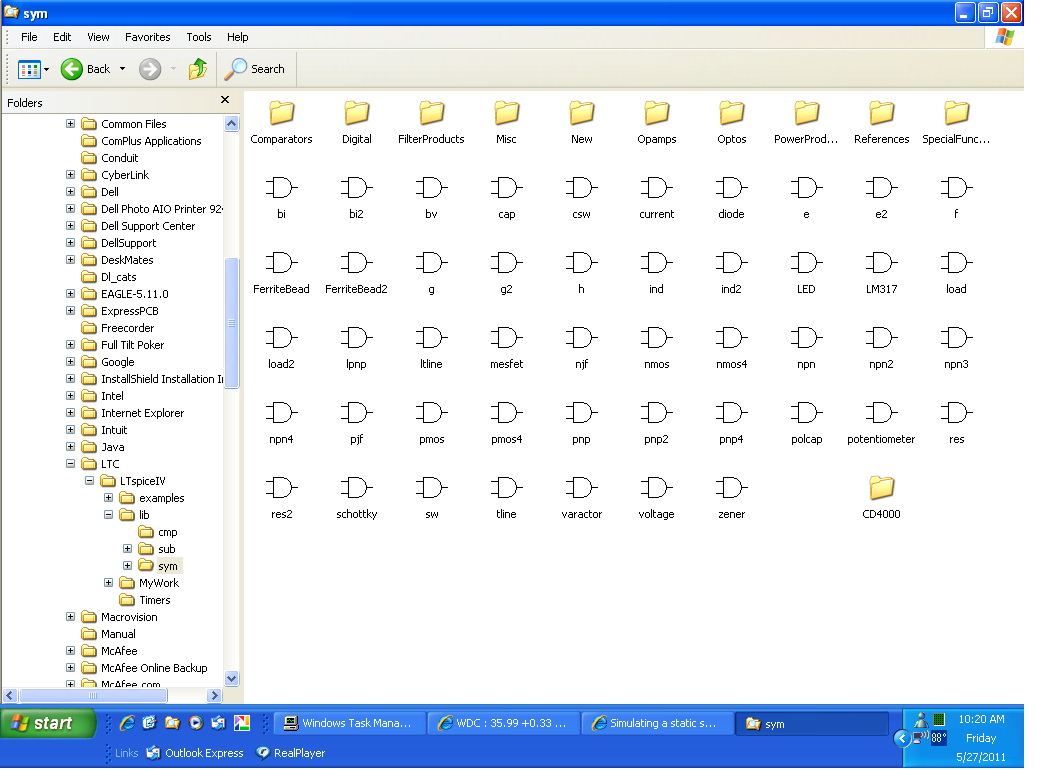Select the ind symbol file
Screen dimensions: 1042x770
[x=657, y=272]
